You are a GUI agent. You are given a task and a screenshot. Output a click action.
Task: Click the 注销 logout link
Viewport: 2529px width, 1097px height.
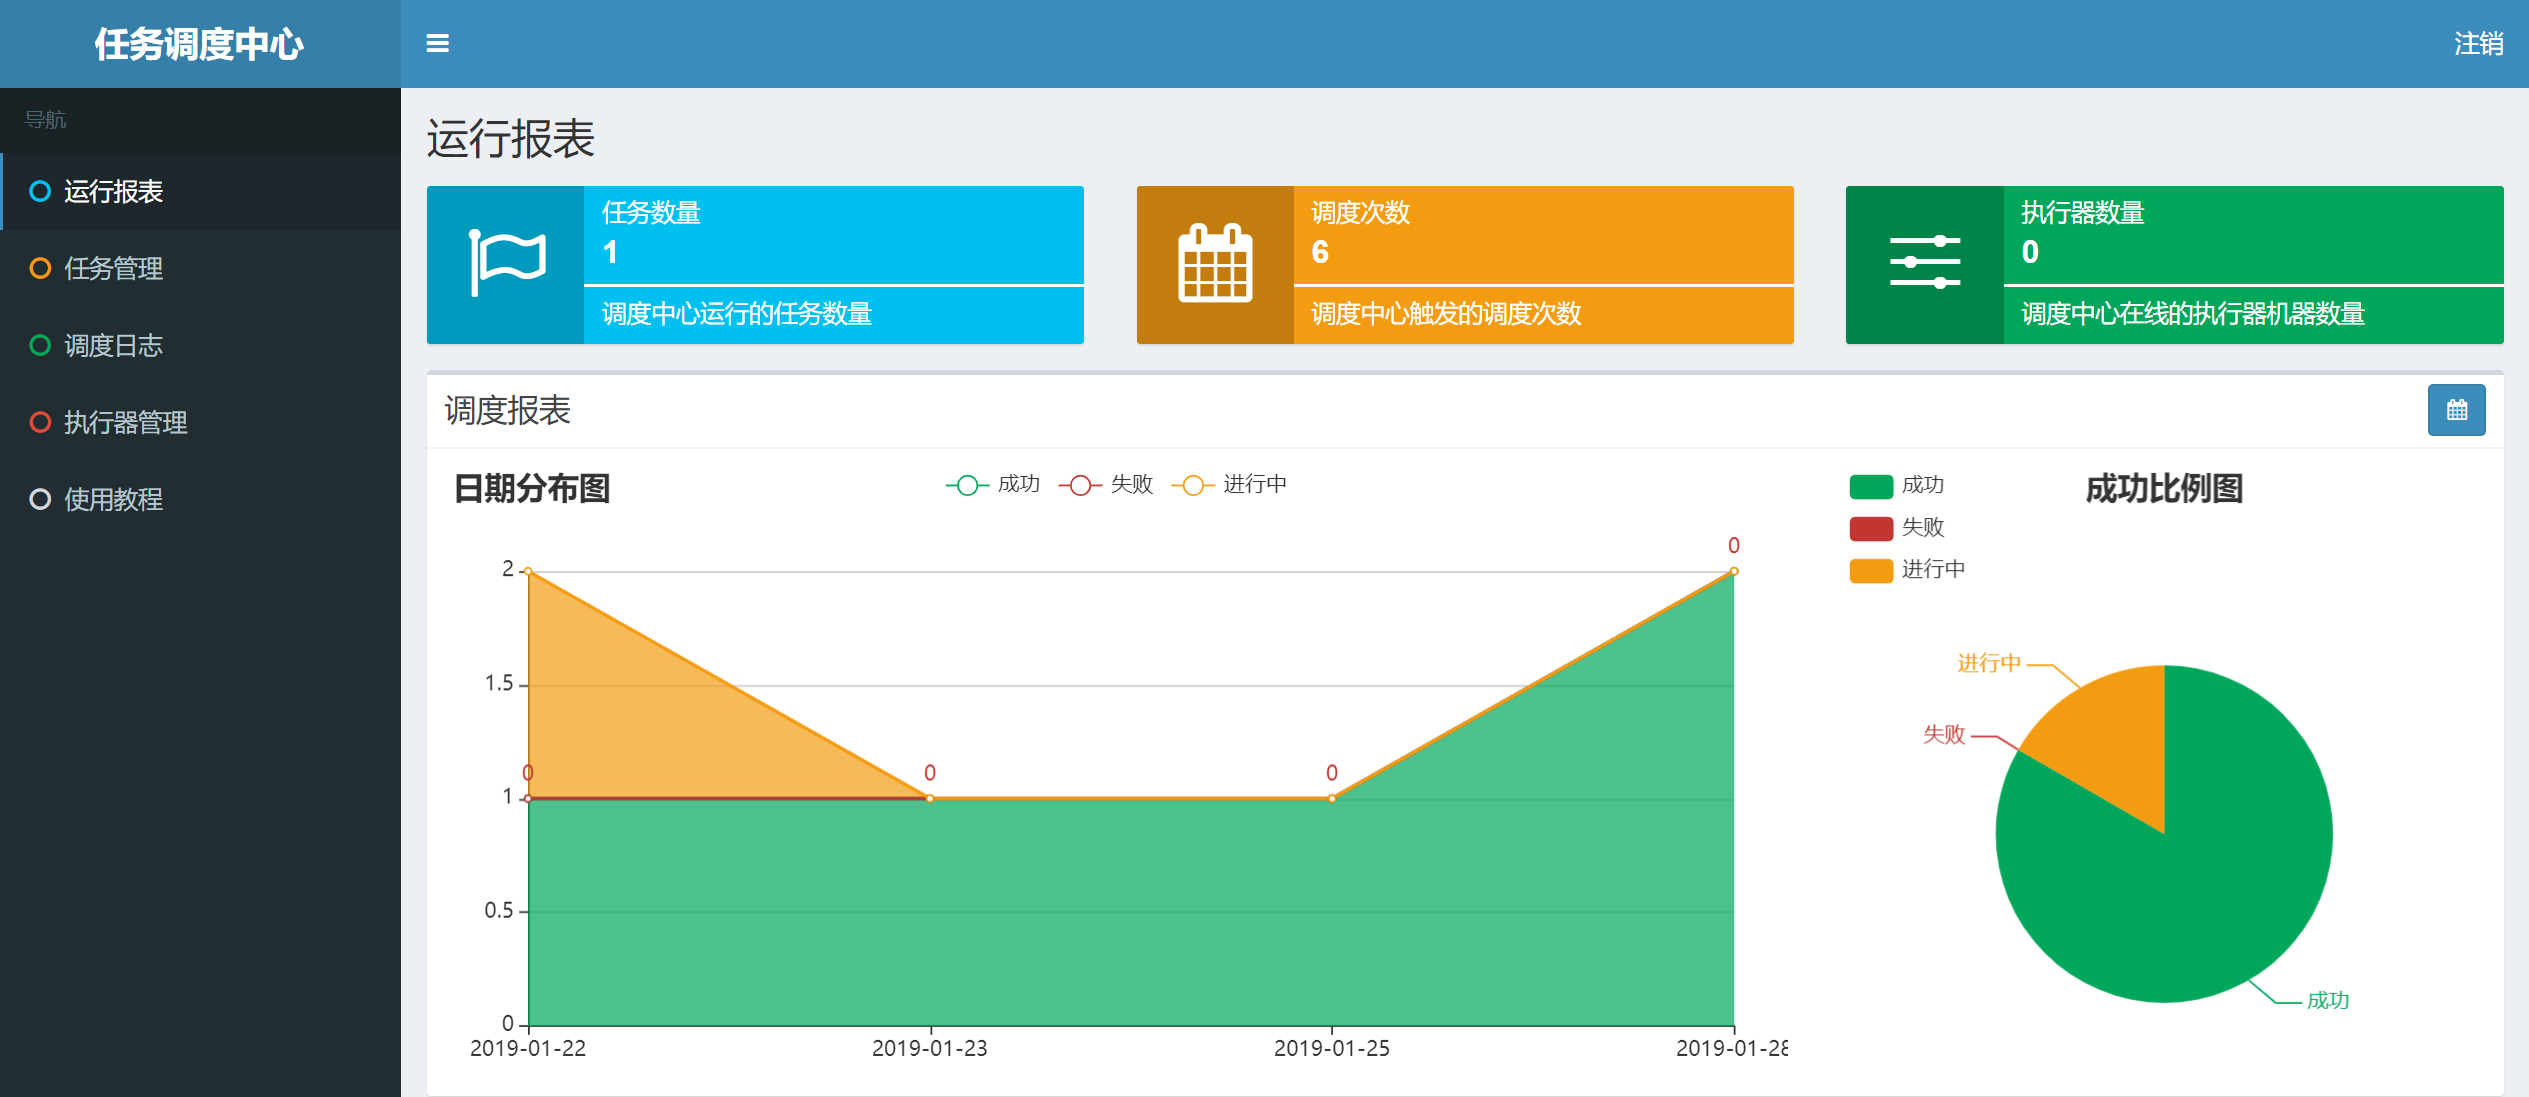coord(2478,44)
